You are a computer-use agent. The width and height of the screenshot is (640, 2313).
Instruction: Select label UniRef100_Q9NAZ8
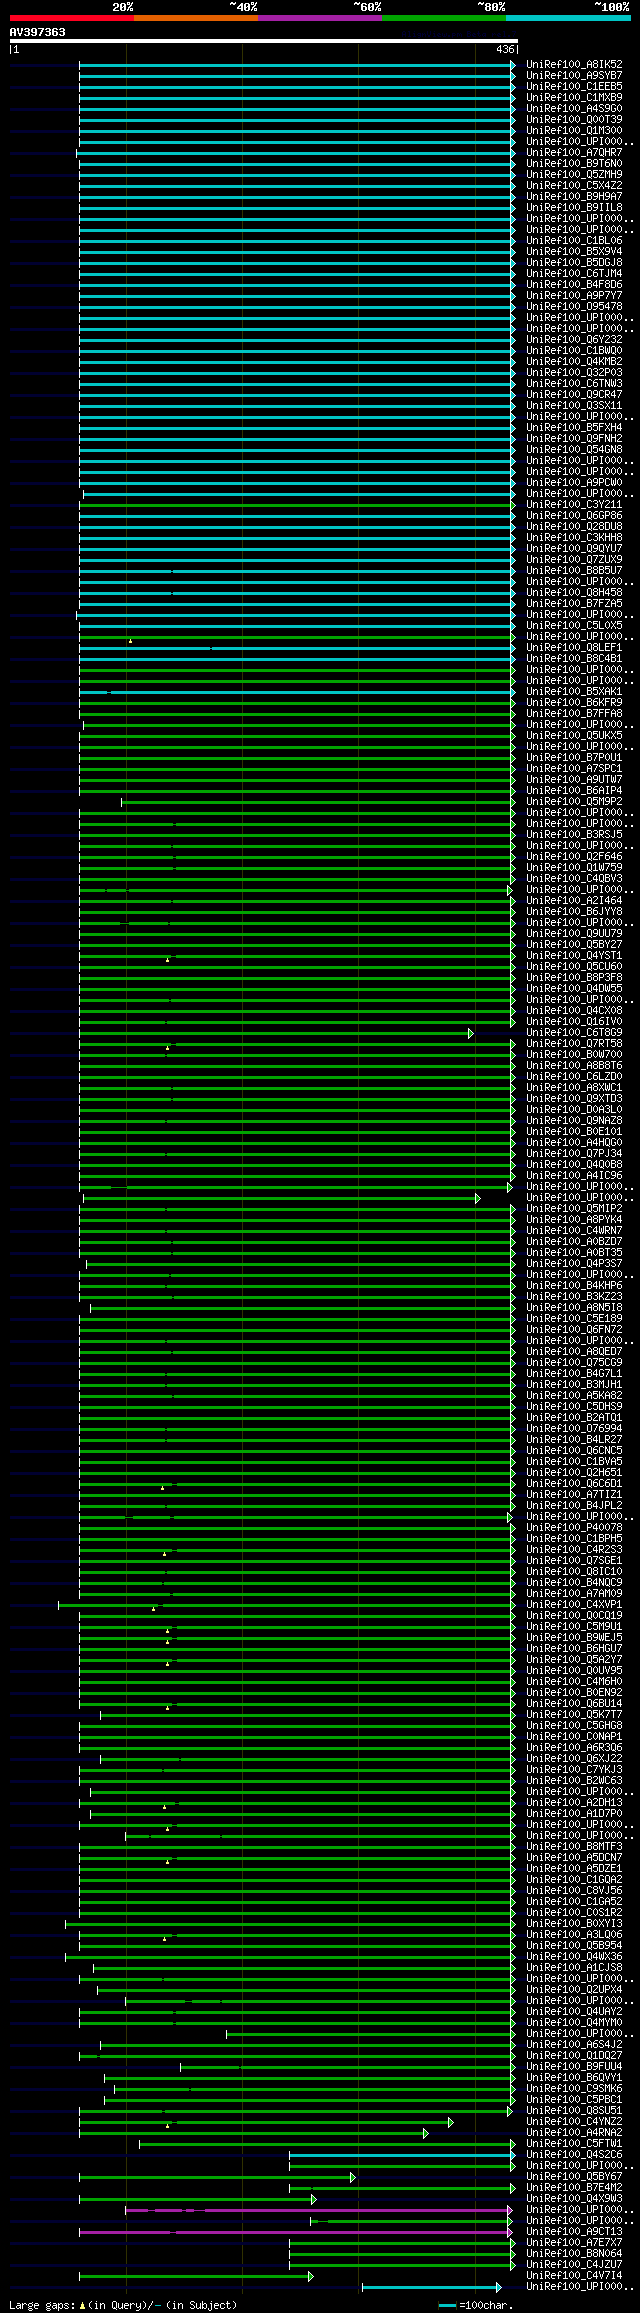click(x=574, y=1121)
